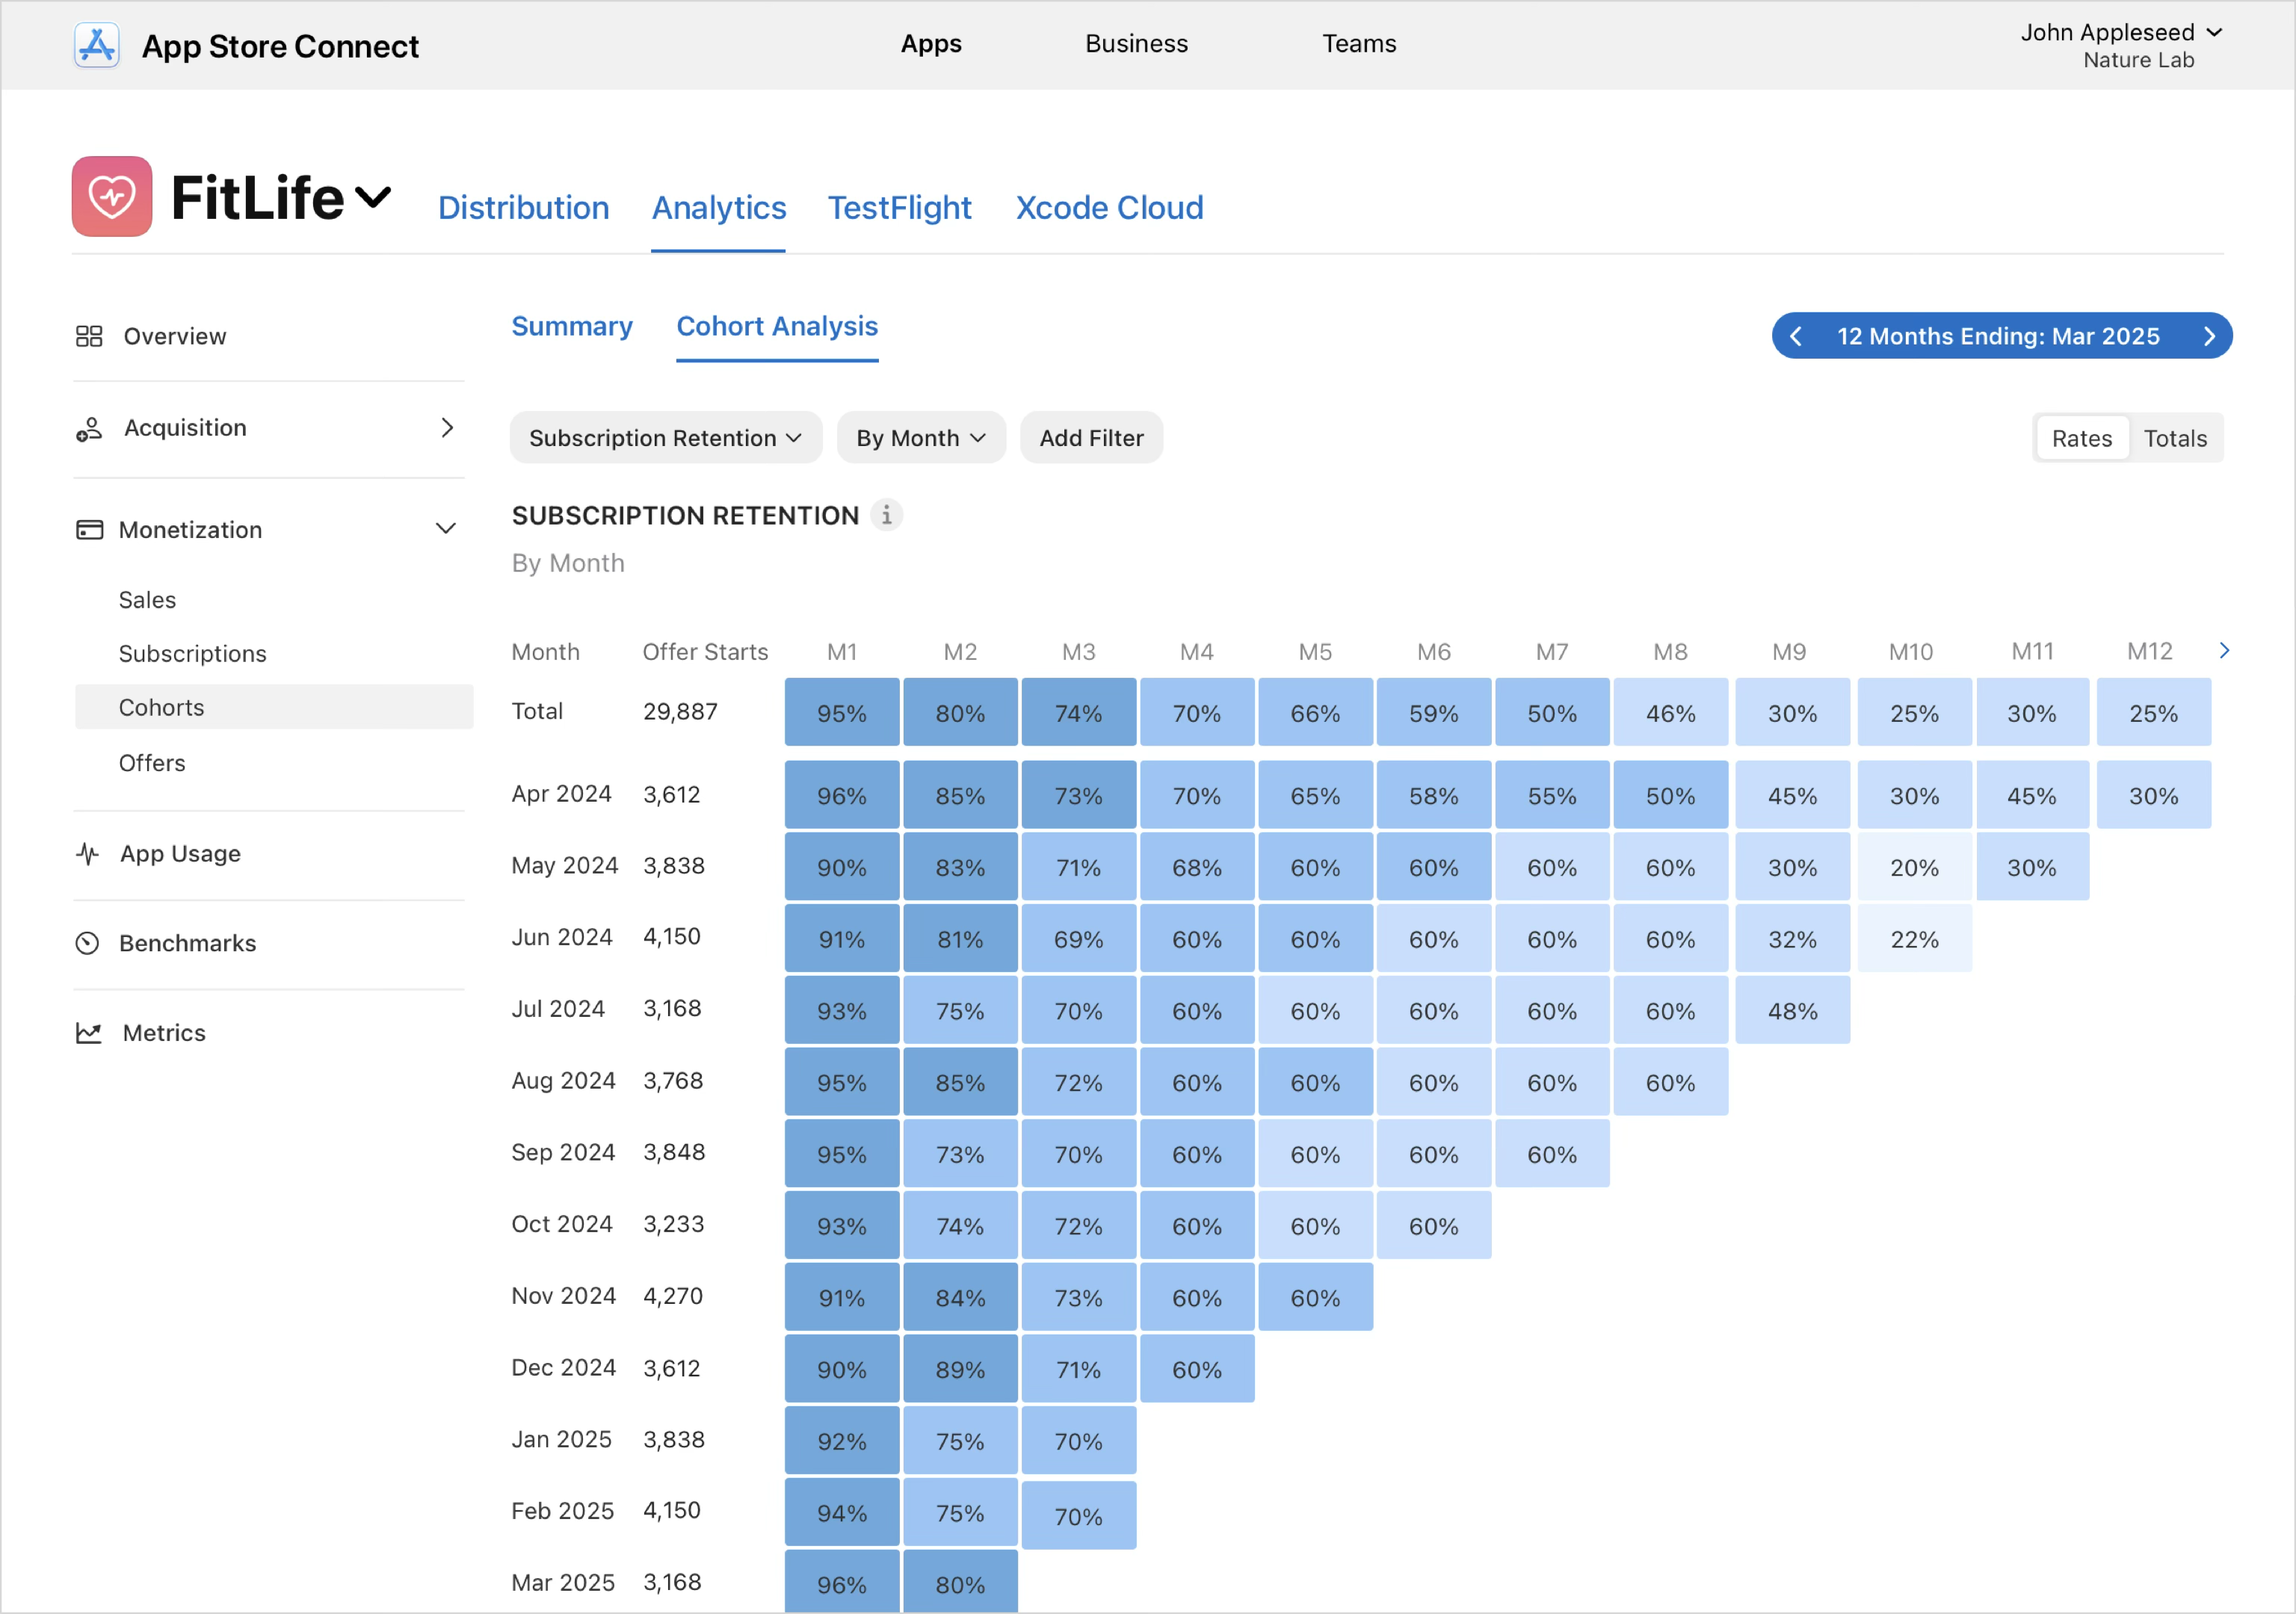
Task: Open the TestFlight tab
Action: point(899,208)
